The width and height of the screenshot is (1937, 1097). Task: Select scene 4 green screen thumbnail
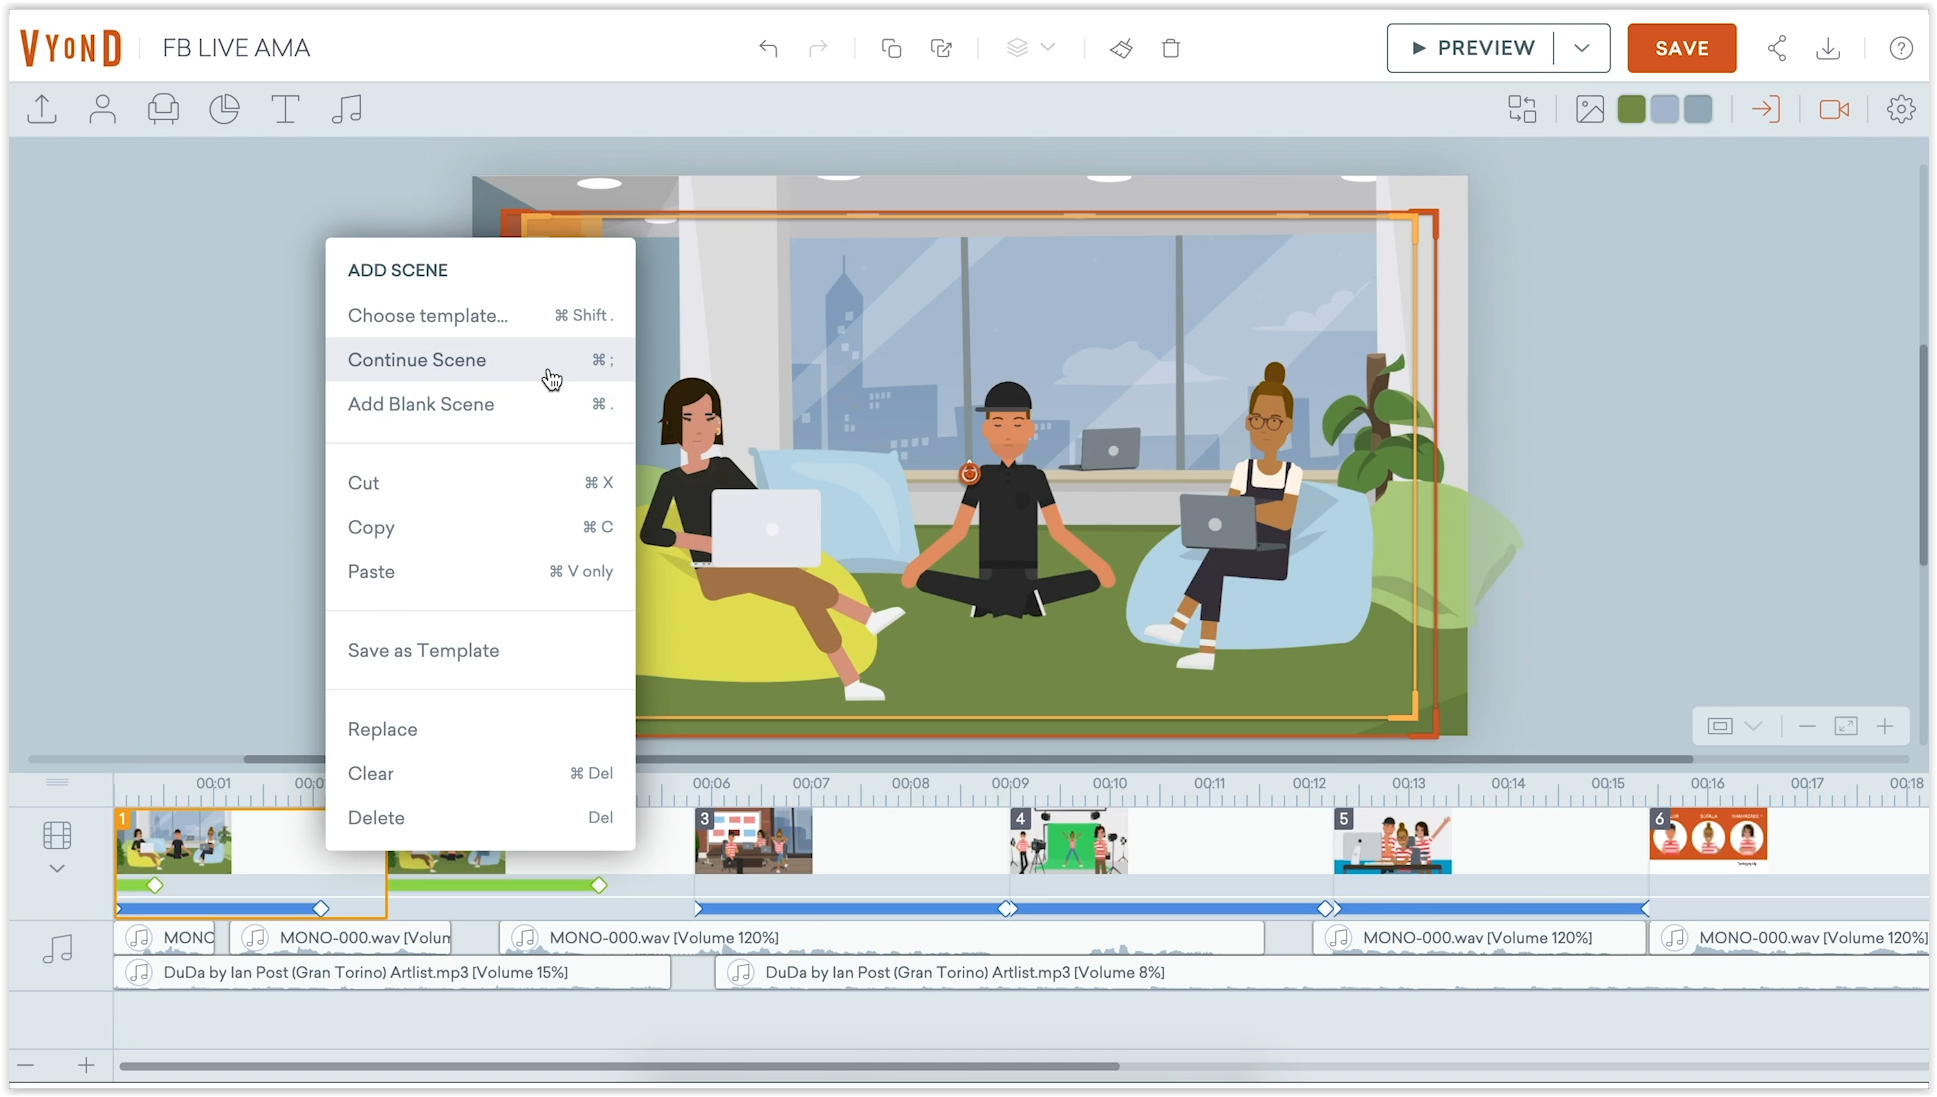[x=1068, y=842]
